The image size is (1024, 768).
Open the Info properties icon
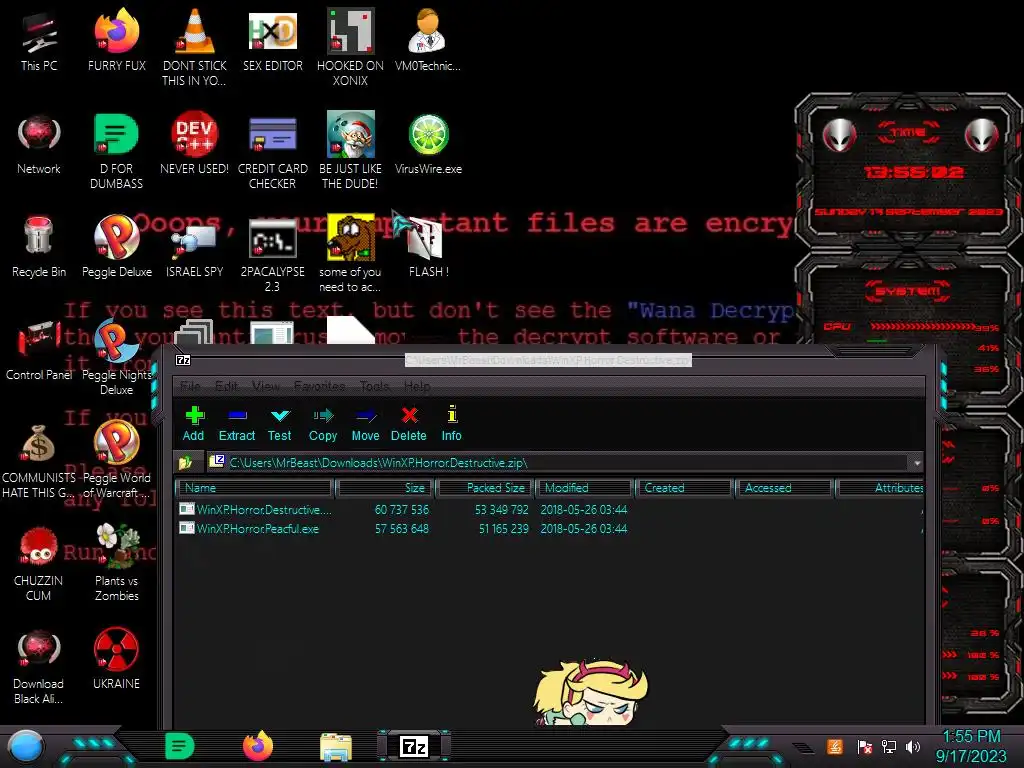pos(451,424)
